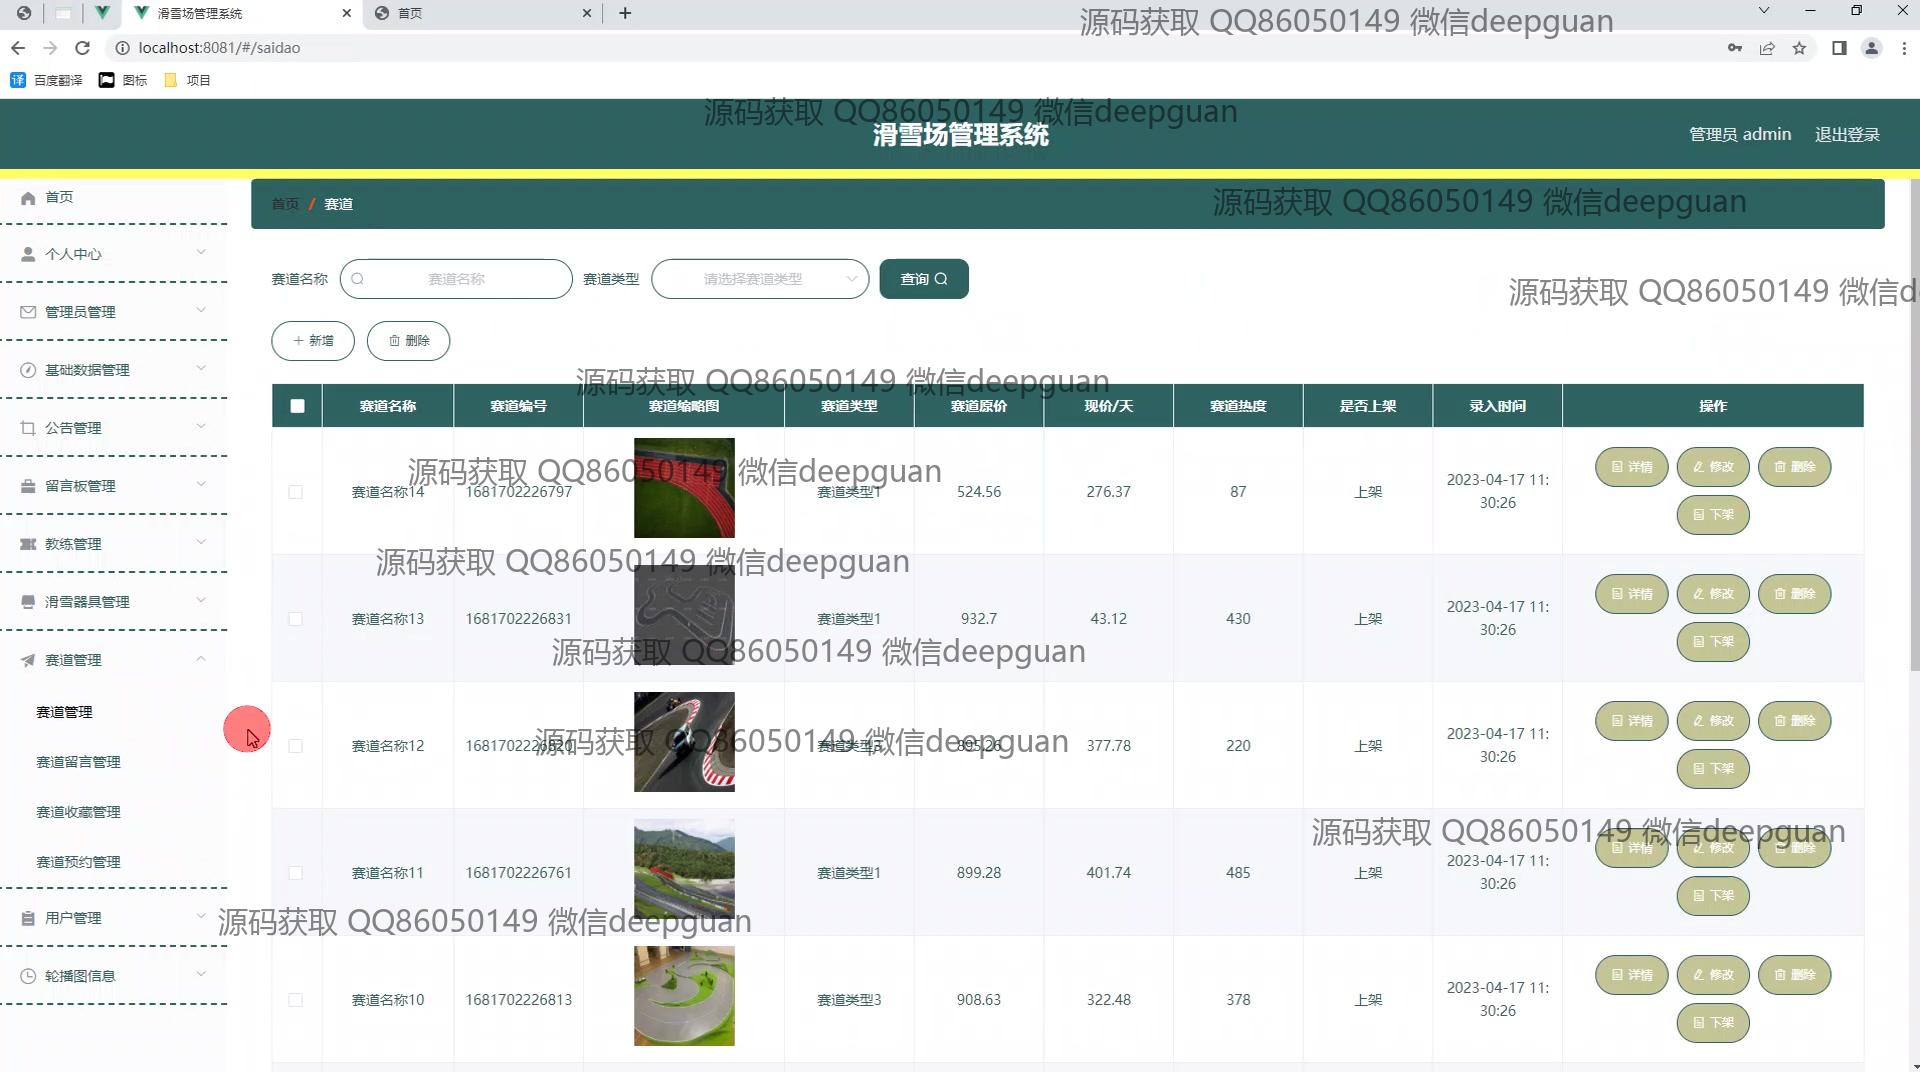
Task: Click the 公告管理 crop icon in sidebar
Action: click(x=28, y=428)
